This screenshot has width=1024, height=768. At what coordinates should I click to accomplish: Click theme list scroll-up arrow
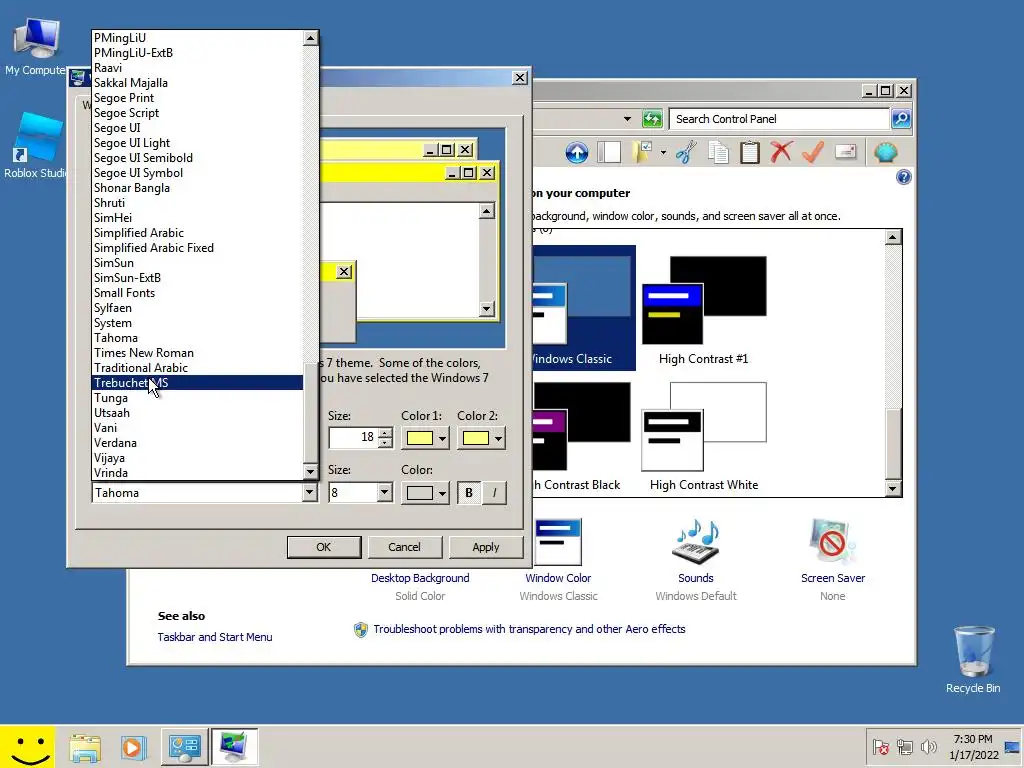click(x=893, y=237)
